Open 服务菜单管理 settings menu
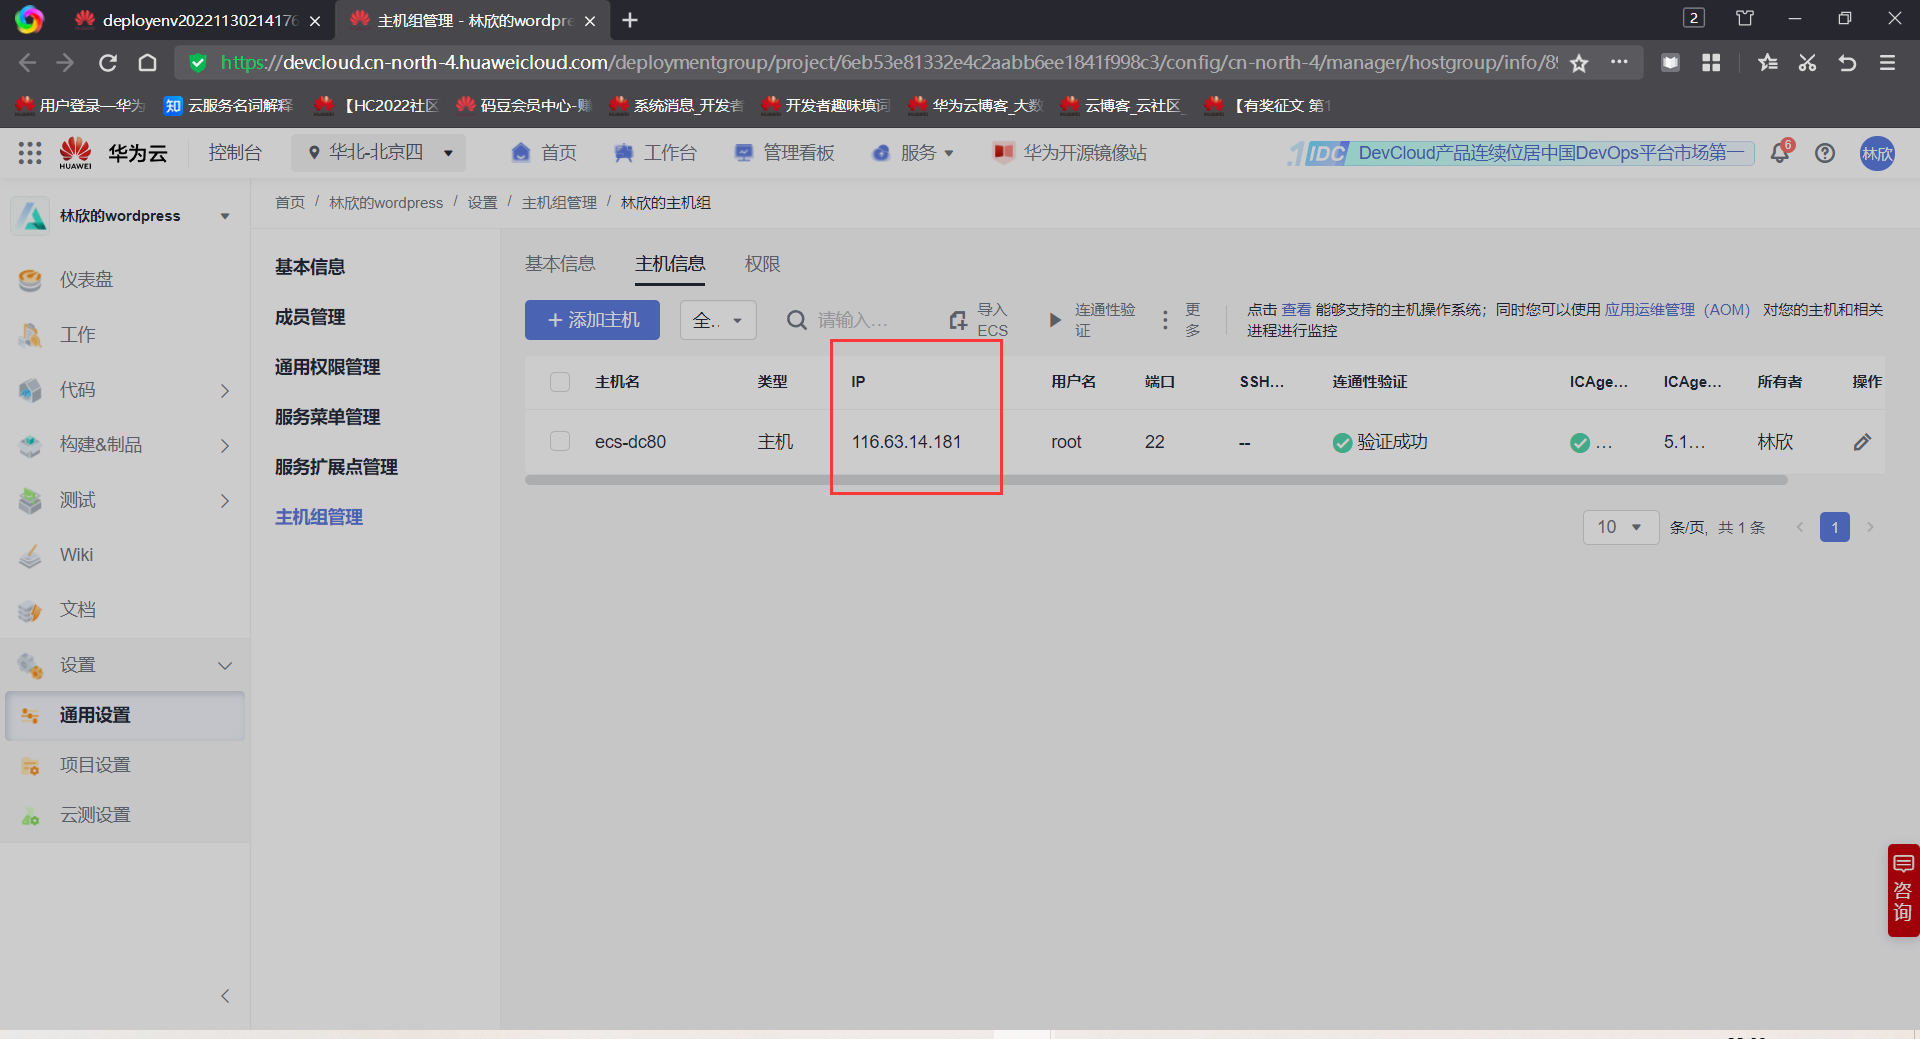 tap(327, 417)
